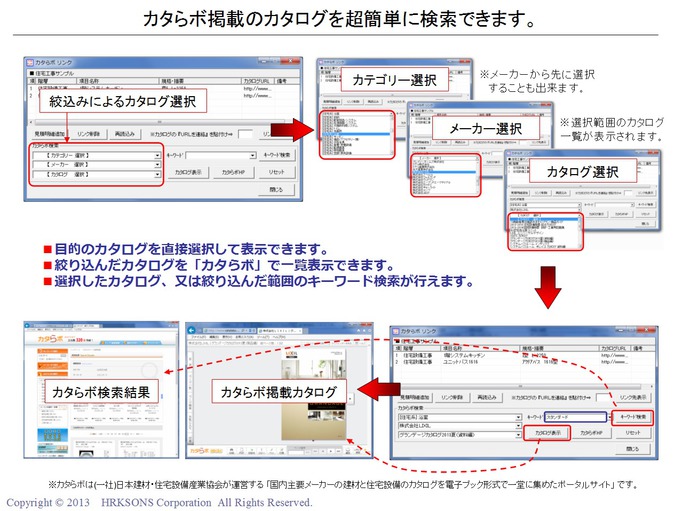Click the first http://www URL cell in the top-left window
Viewport: 682px width, 511px height.
(x=257, y=89)
